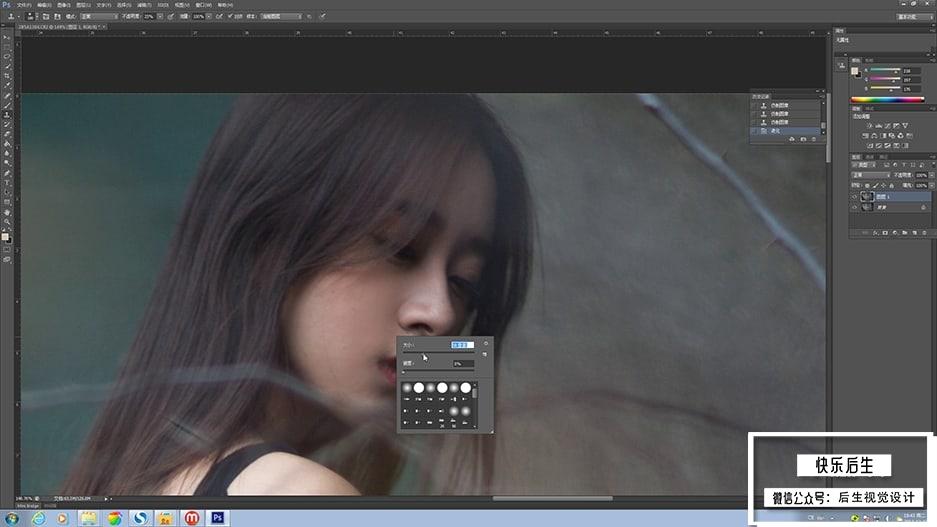The height and width of the screenshot is (527, 937).
Task: Click the Windows Start button
Action: pos(11,518)
